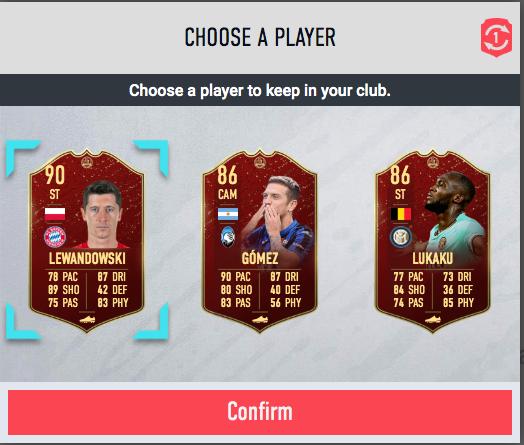Click the red player pick counter badge
Screen dimensions: 524x445
click(x=496, y=37)
